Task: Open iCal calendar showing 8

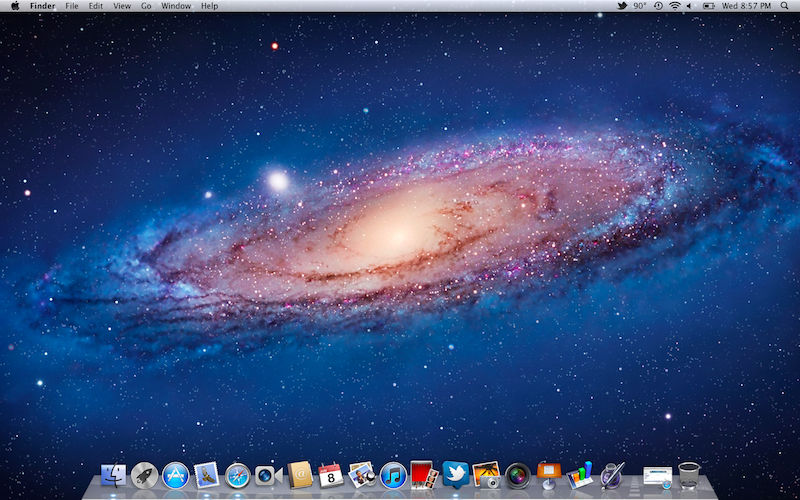Action: 331,476
